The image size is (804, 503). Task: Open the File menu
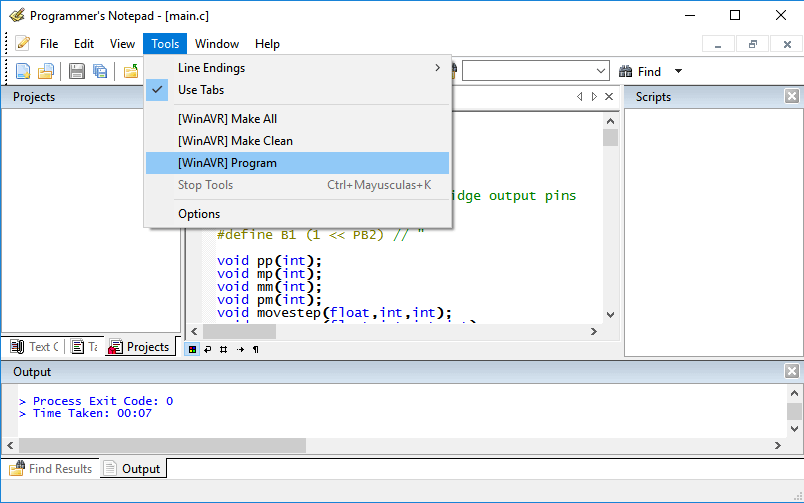coord(49,44)
